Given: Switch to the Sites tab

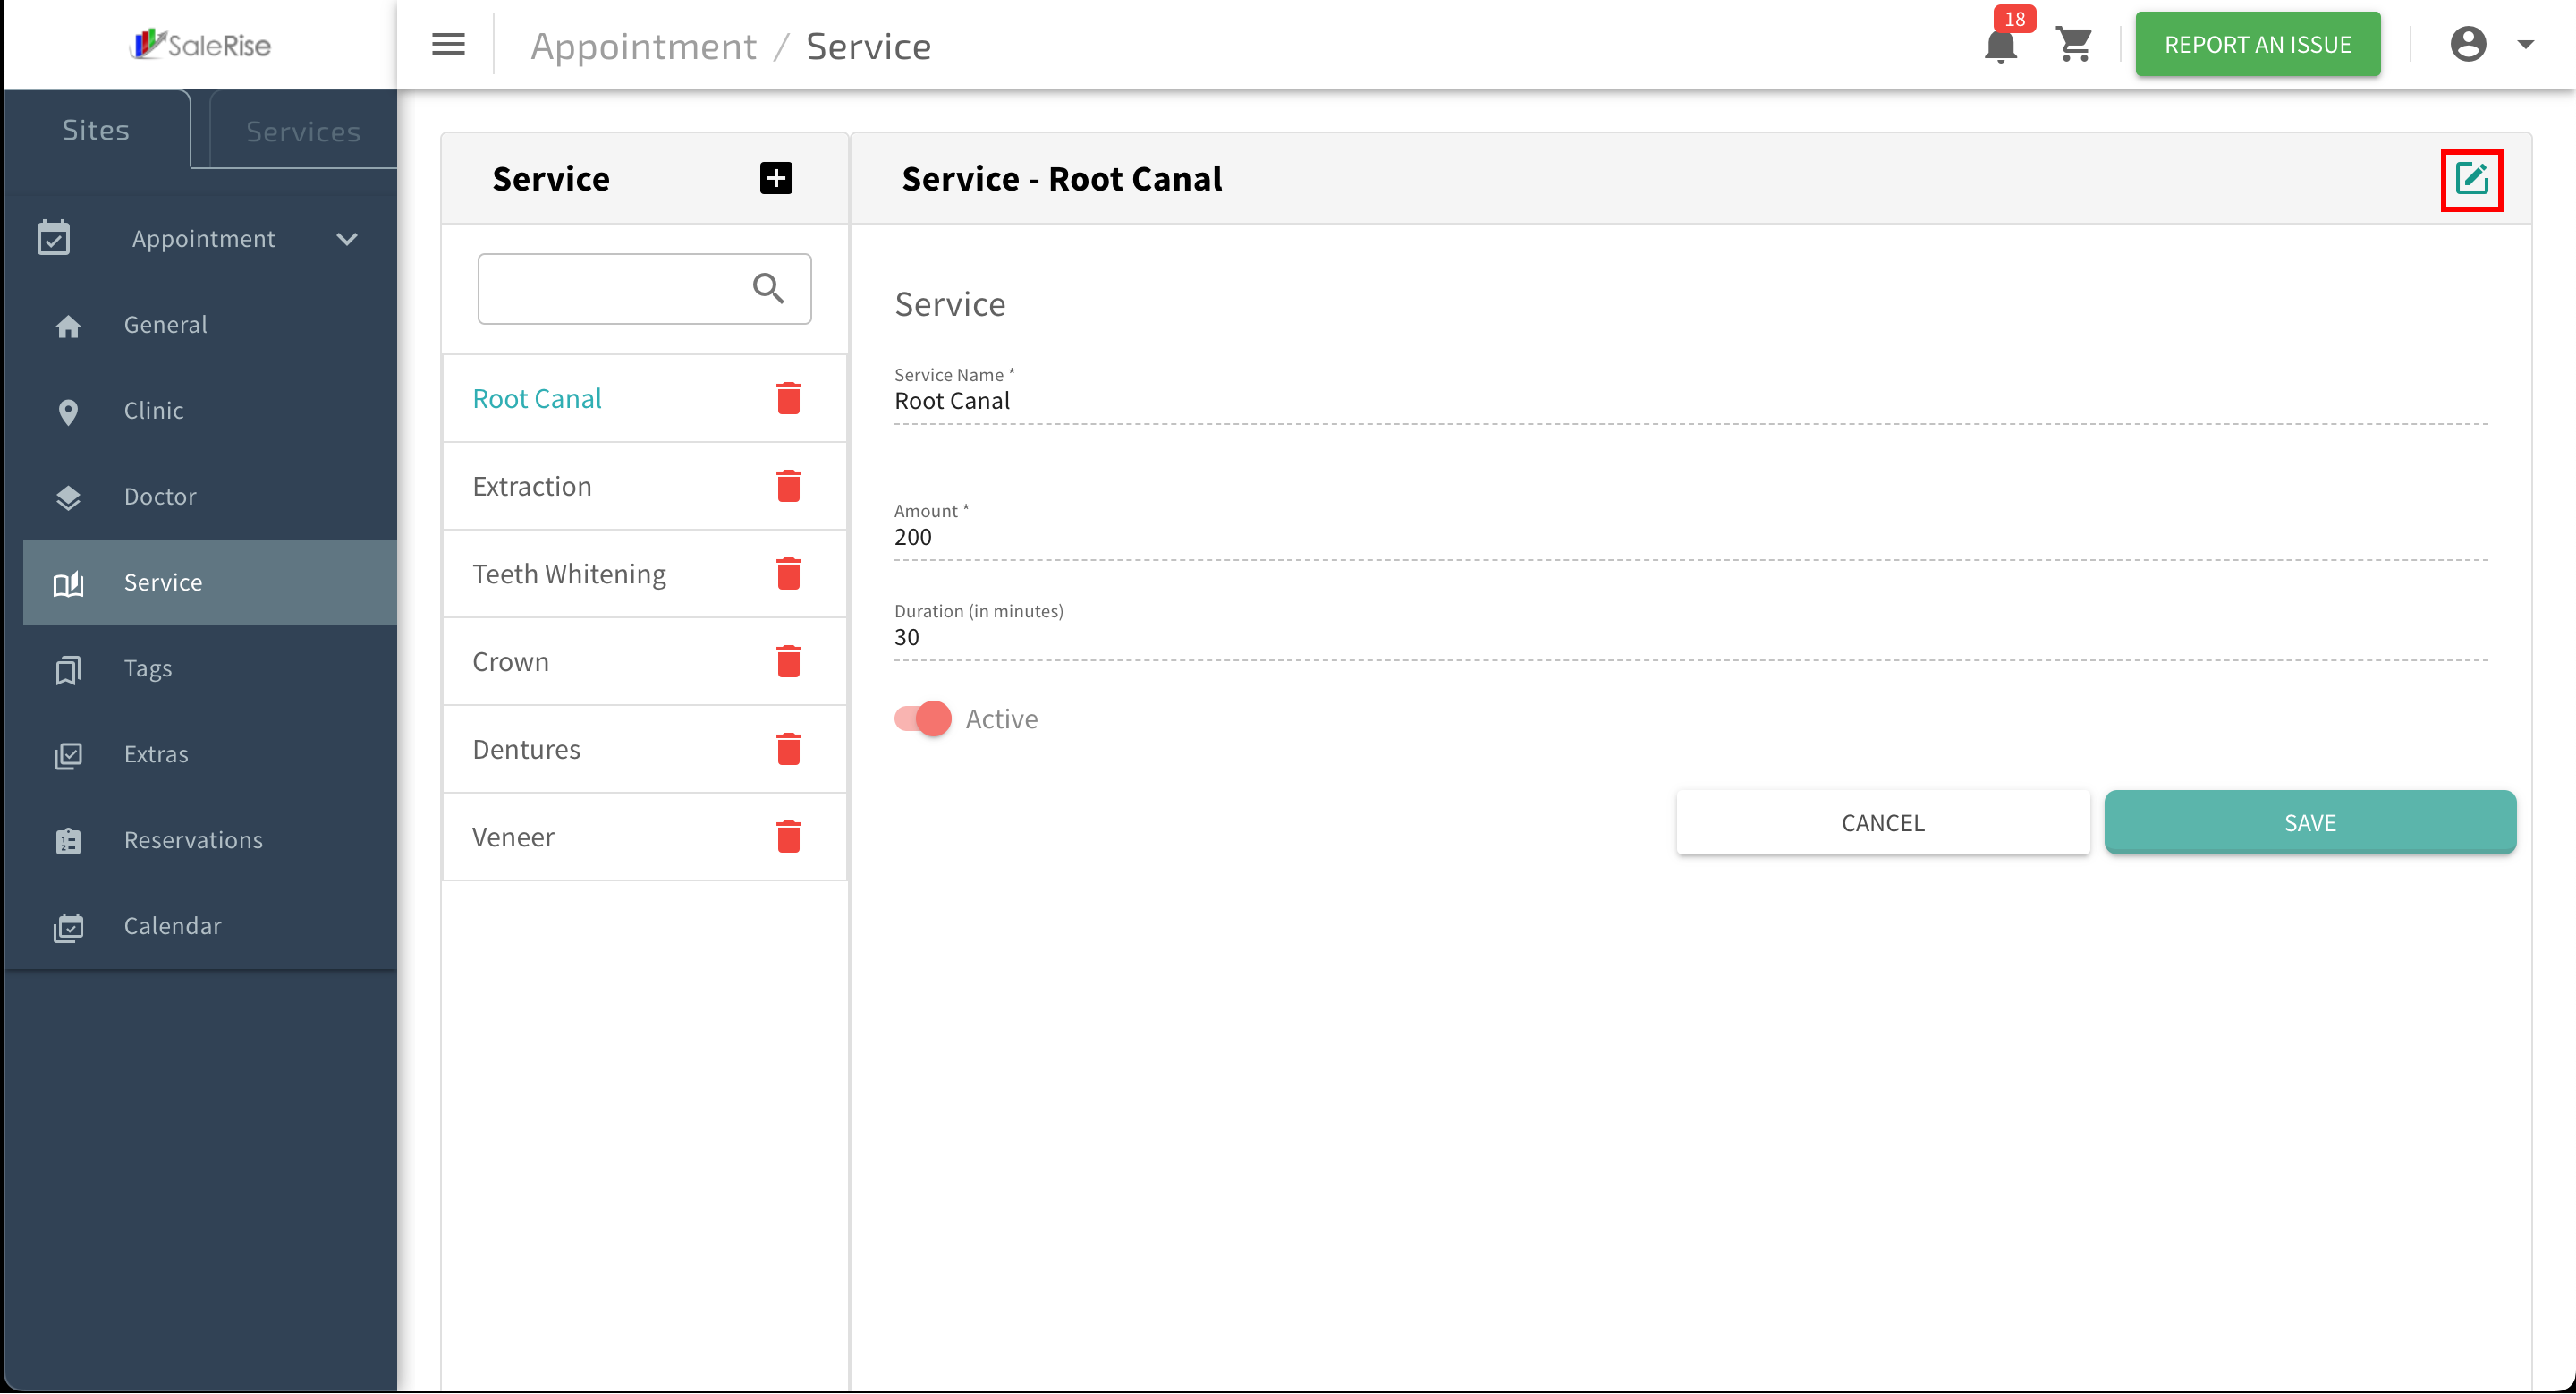Looking at the screenshot, I should [96, 130].
